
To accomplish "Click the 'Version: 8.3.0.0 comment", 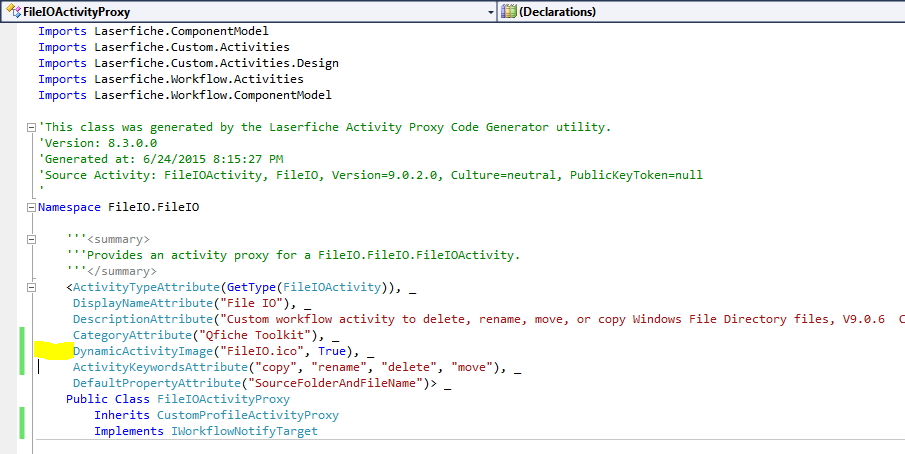I will (x=98, y=143).
